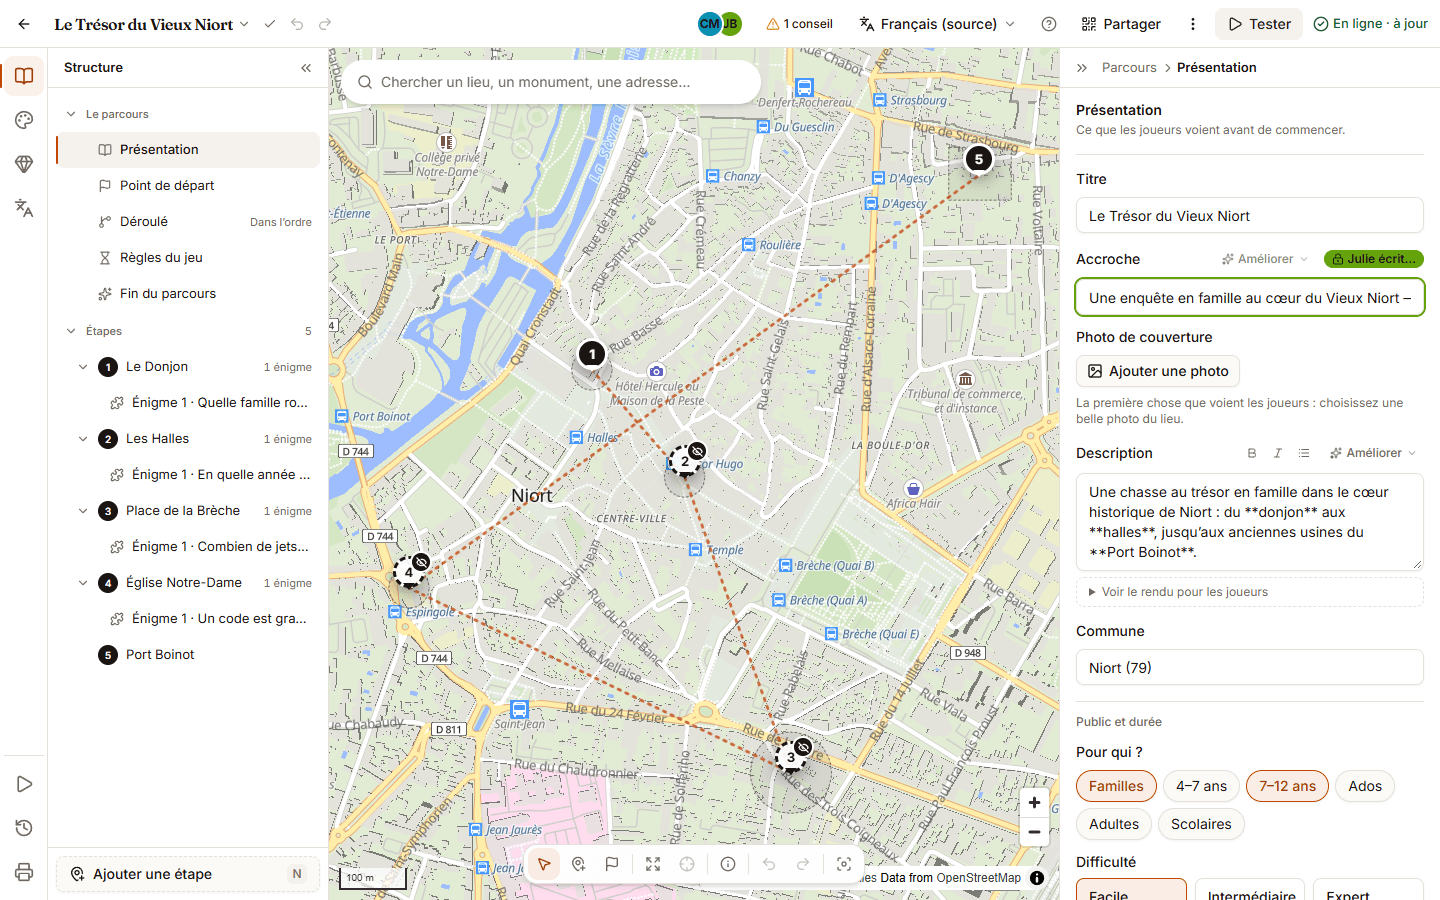Expand Voir le rendu pour les joueurs
Viewport: 1440px width, 900px height.
[x=1250, y=592]
